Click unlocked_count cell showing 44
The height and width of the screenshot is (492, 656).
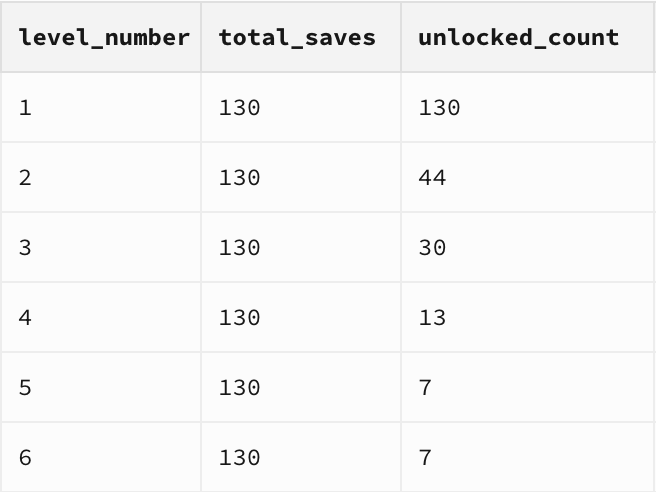click(x=528, y=177)
